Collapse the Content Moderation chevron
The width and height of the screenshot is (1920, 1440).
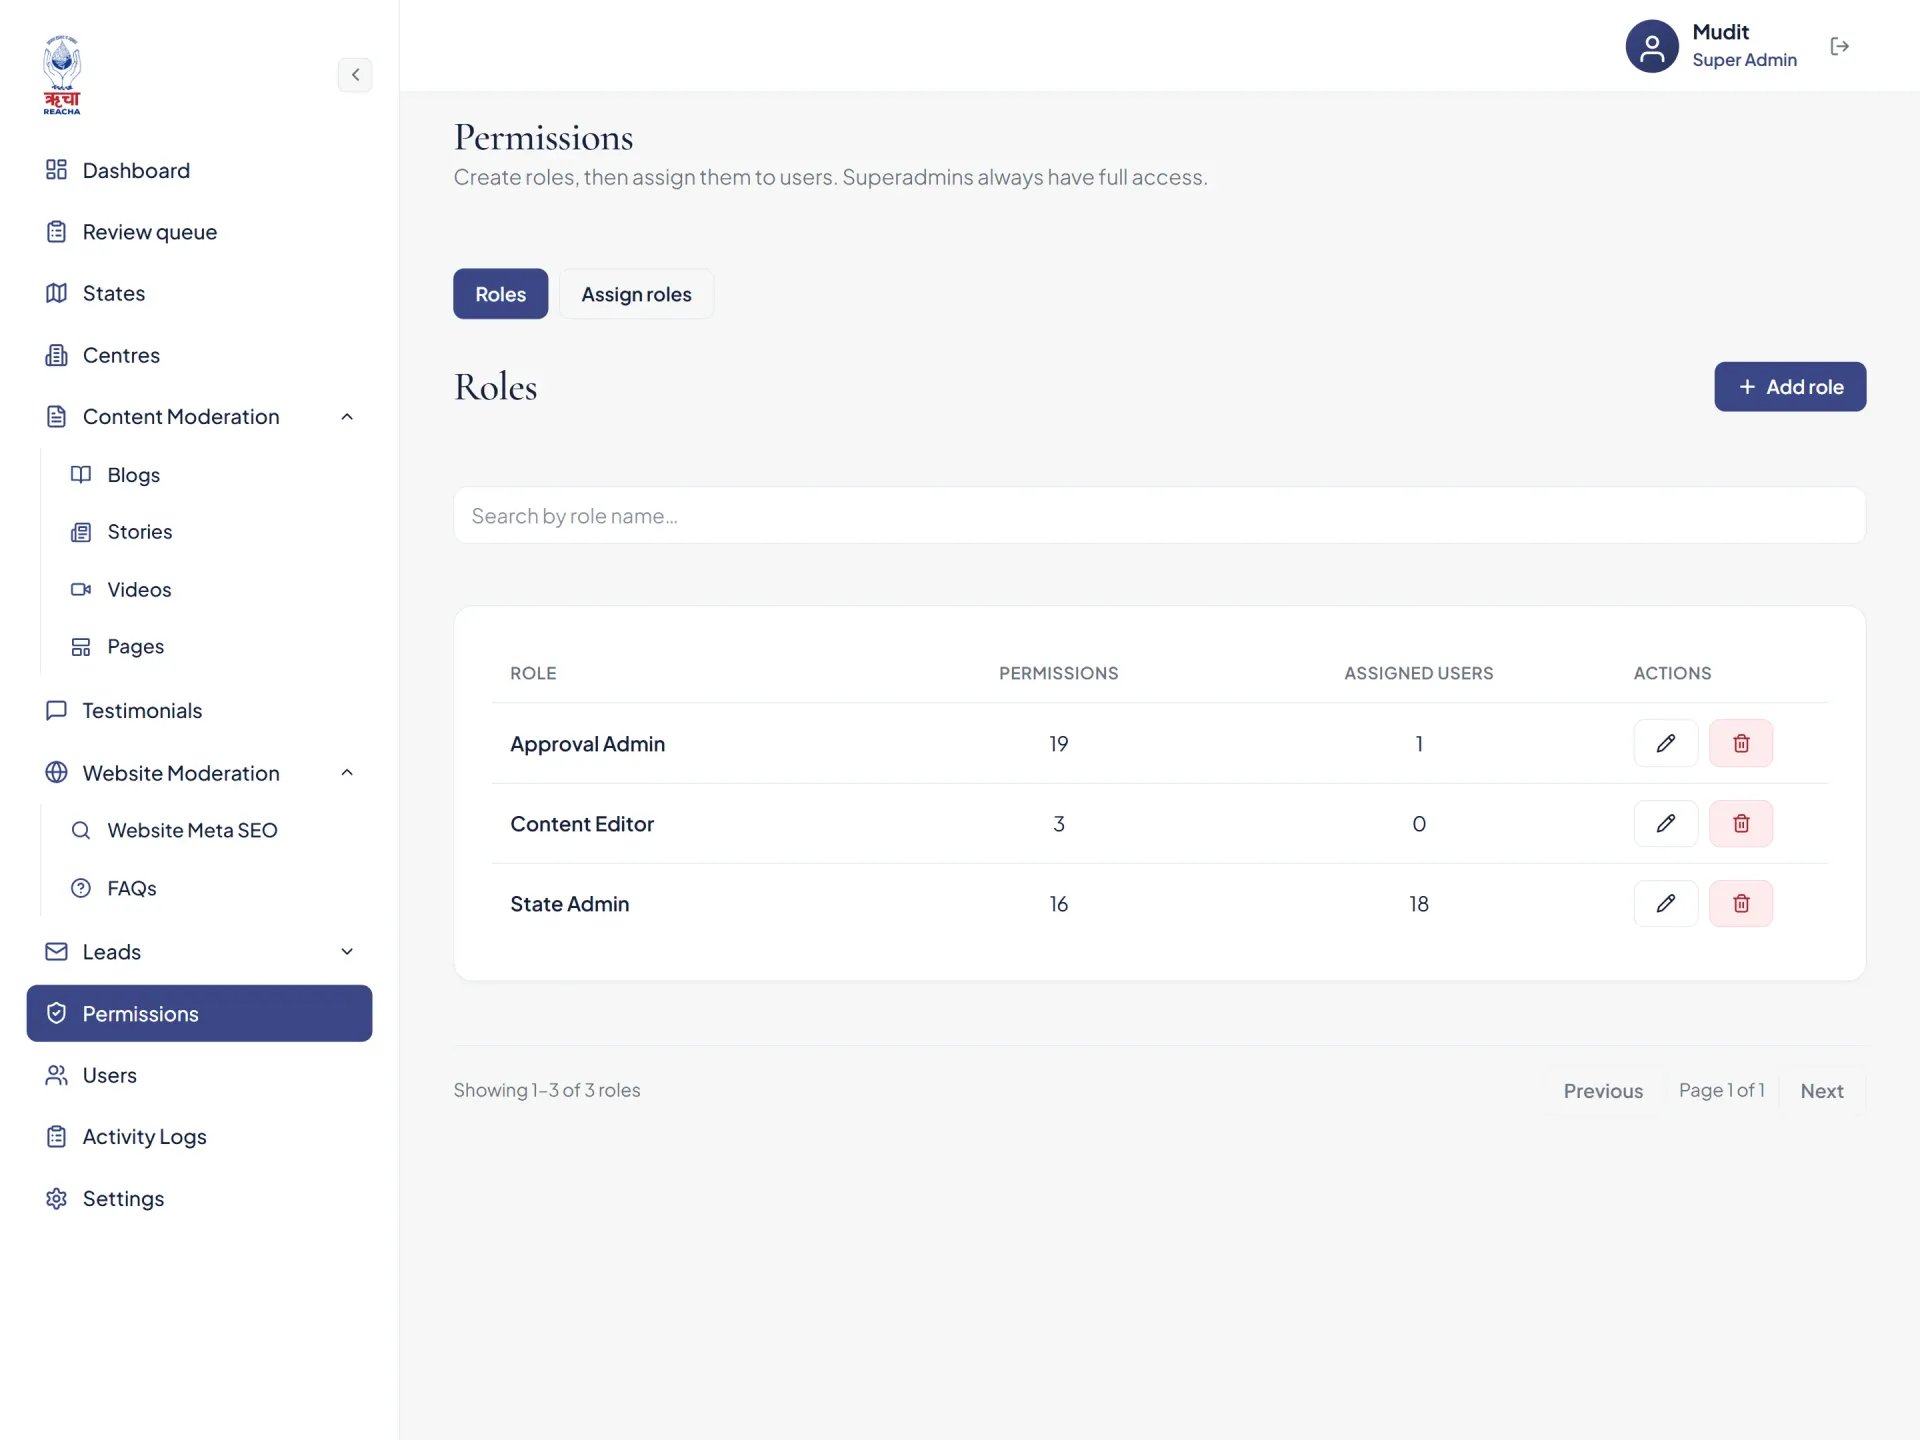coord(347,416)
